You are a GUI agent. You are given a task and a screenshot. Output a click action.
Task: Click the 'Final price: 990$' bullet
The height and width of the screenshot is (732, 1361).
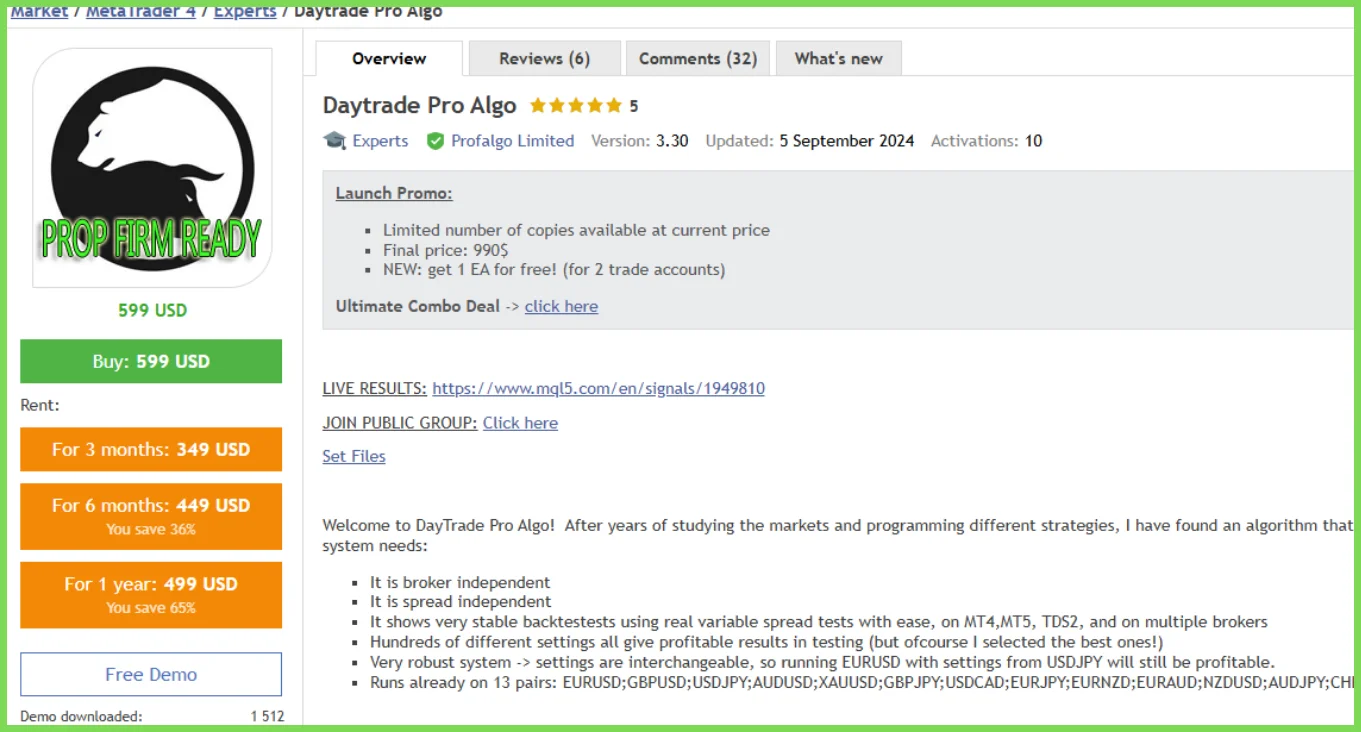pyautogui.click(x=446, y=250)
